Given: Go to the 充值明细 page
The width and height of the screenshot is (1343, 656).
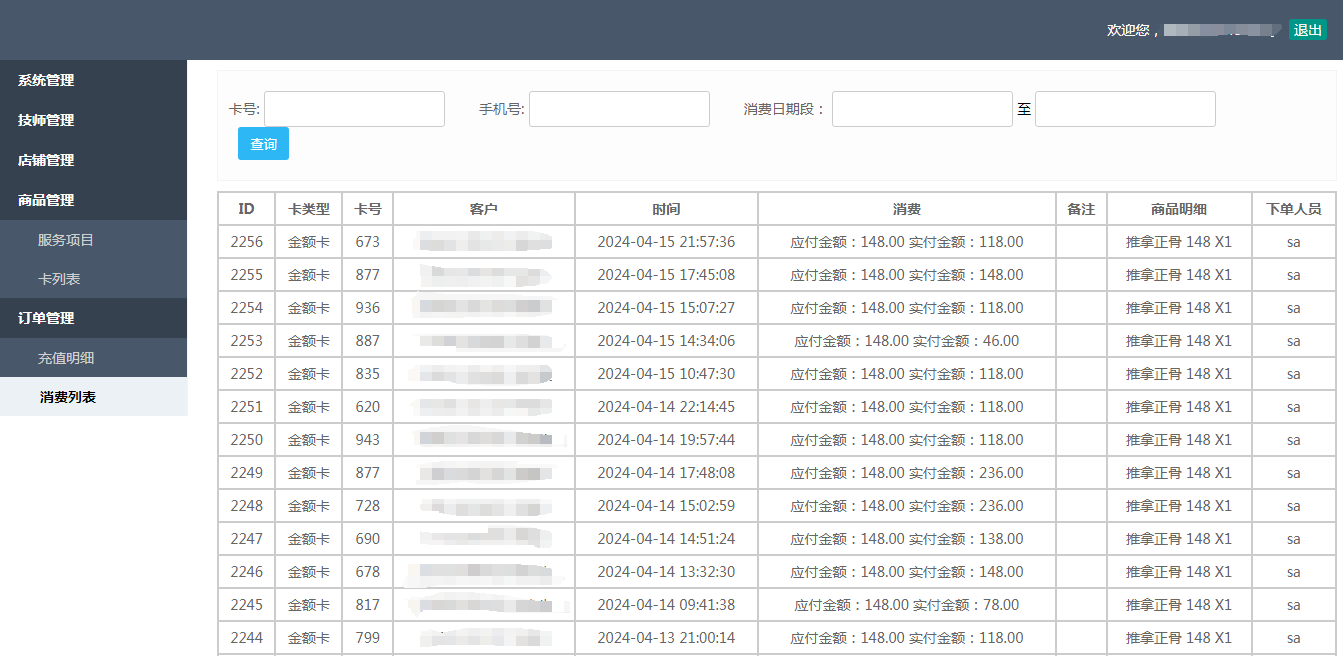Looking at the screenshot, I should [66, 358].
